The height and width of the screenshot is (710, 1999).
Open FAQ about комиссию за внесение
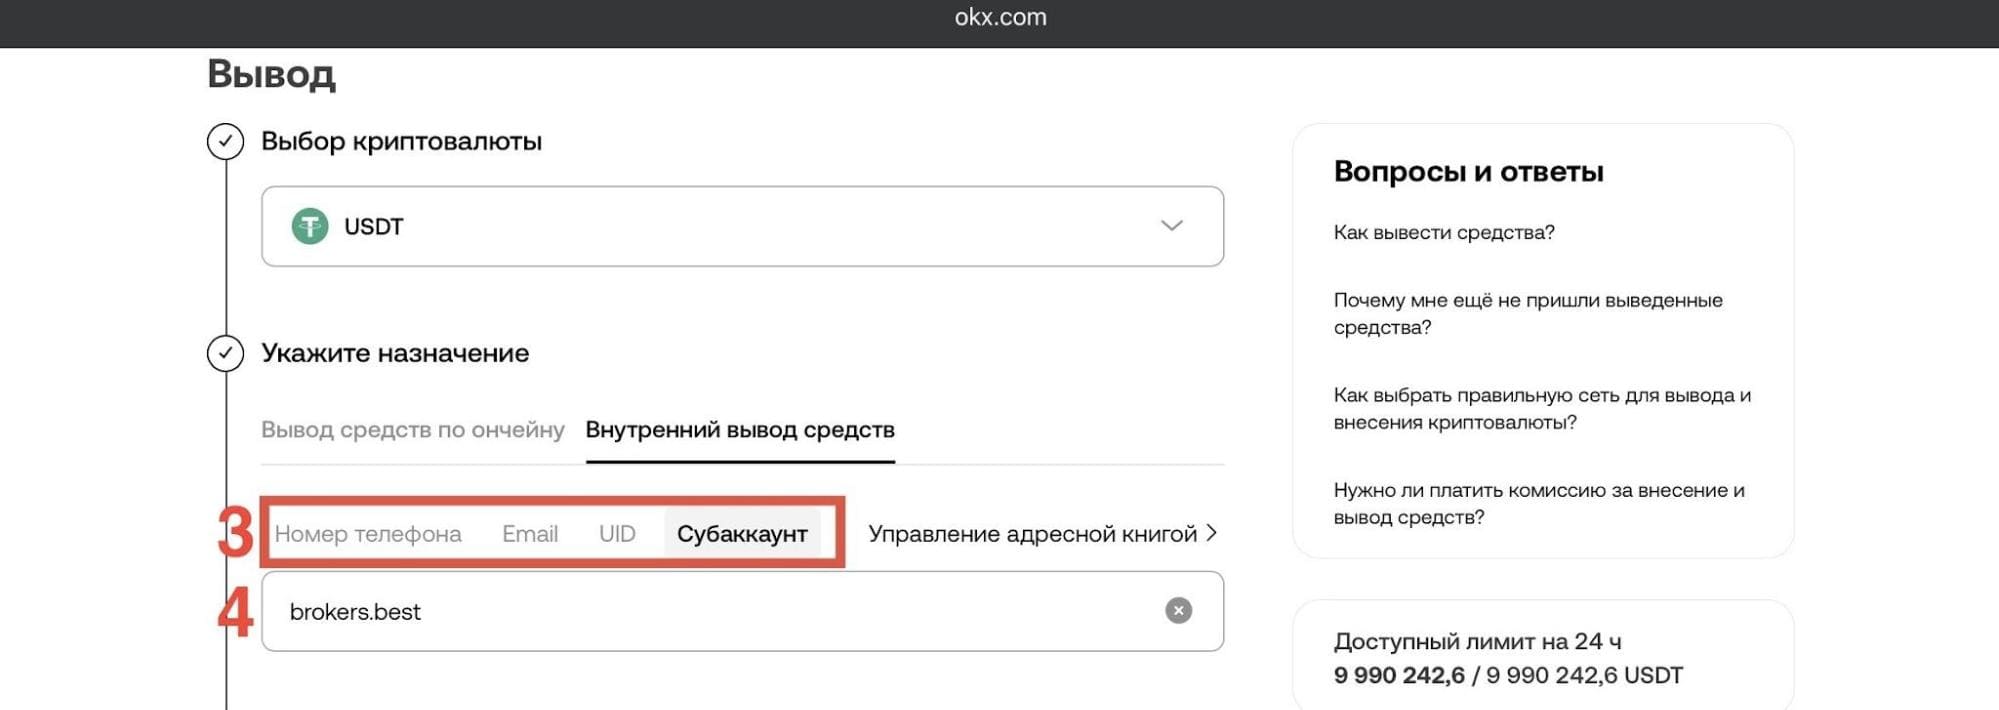coord(1539,504)
